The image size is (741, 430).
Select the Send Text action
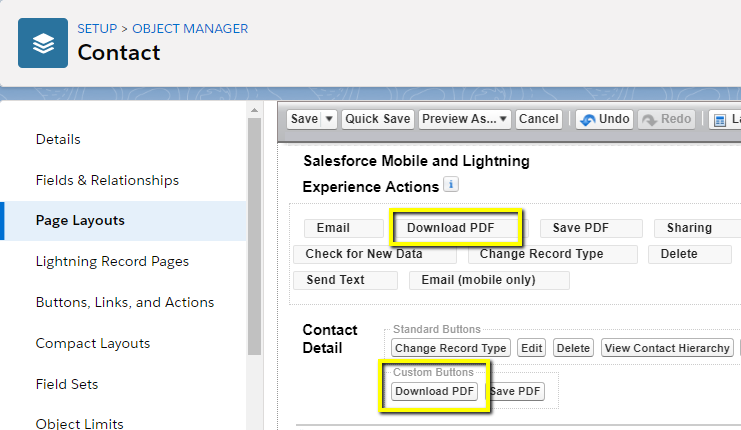pyautogui.click(x=345, y=280)
